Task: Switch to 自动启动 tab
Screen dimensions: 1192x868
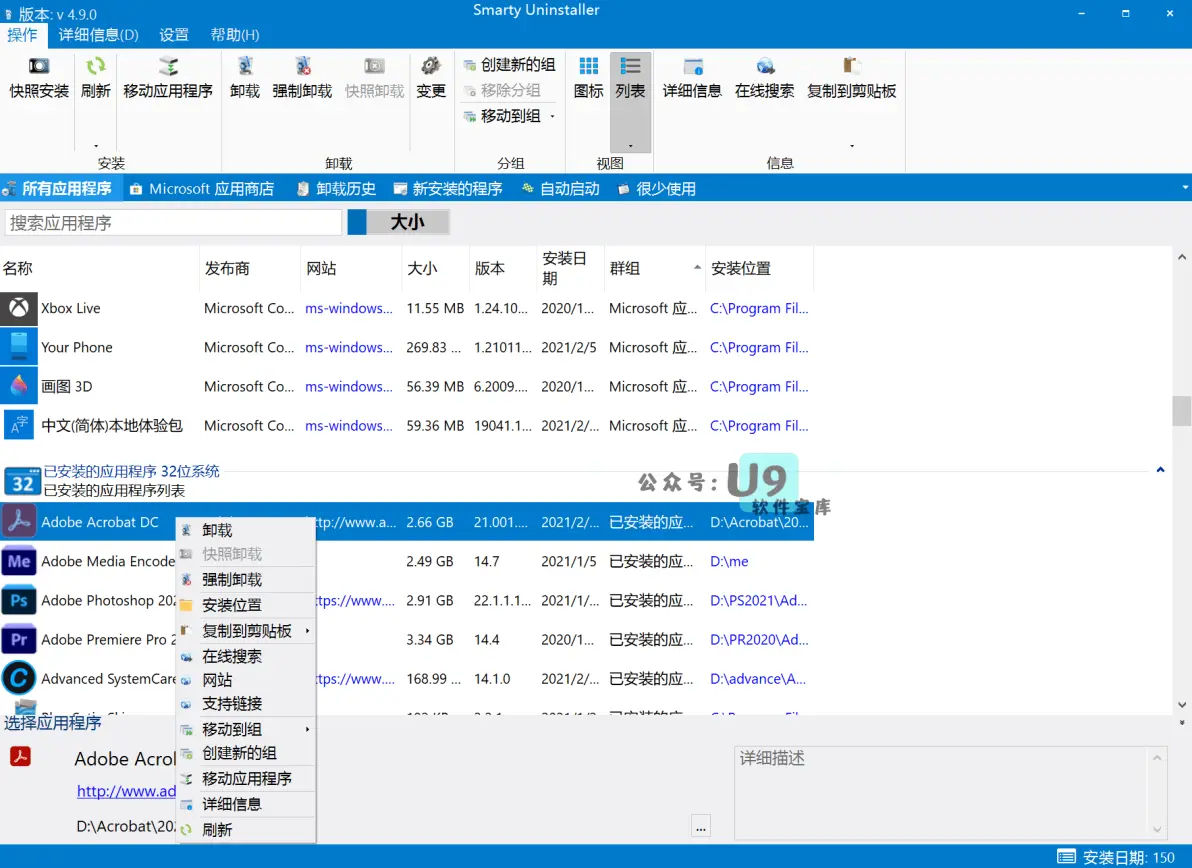Action: 560,188
